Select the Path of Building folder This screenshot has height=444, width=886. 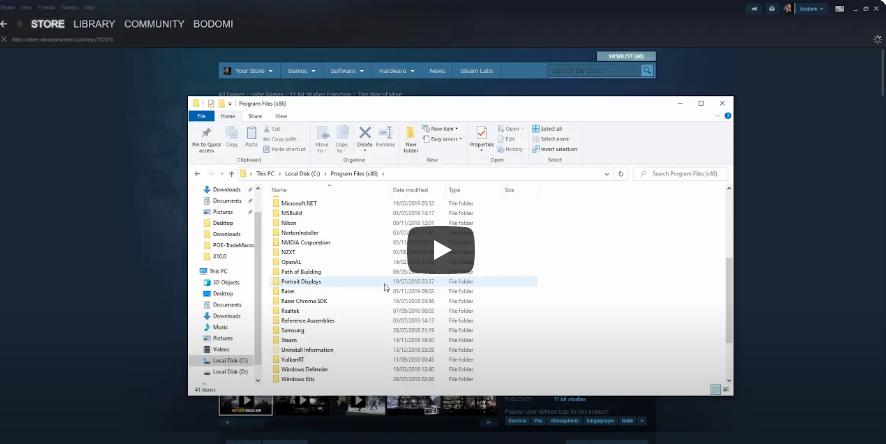tap(404, 272)
